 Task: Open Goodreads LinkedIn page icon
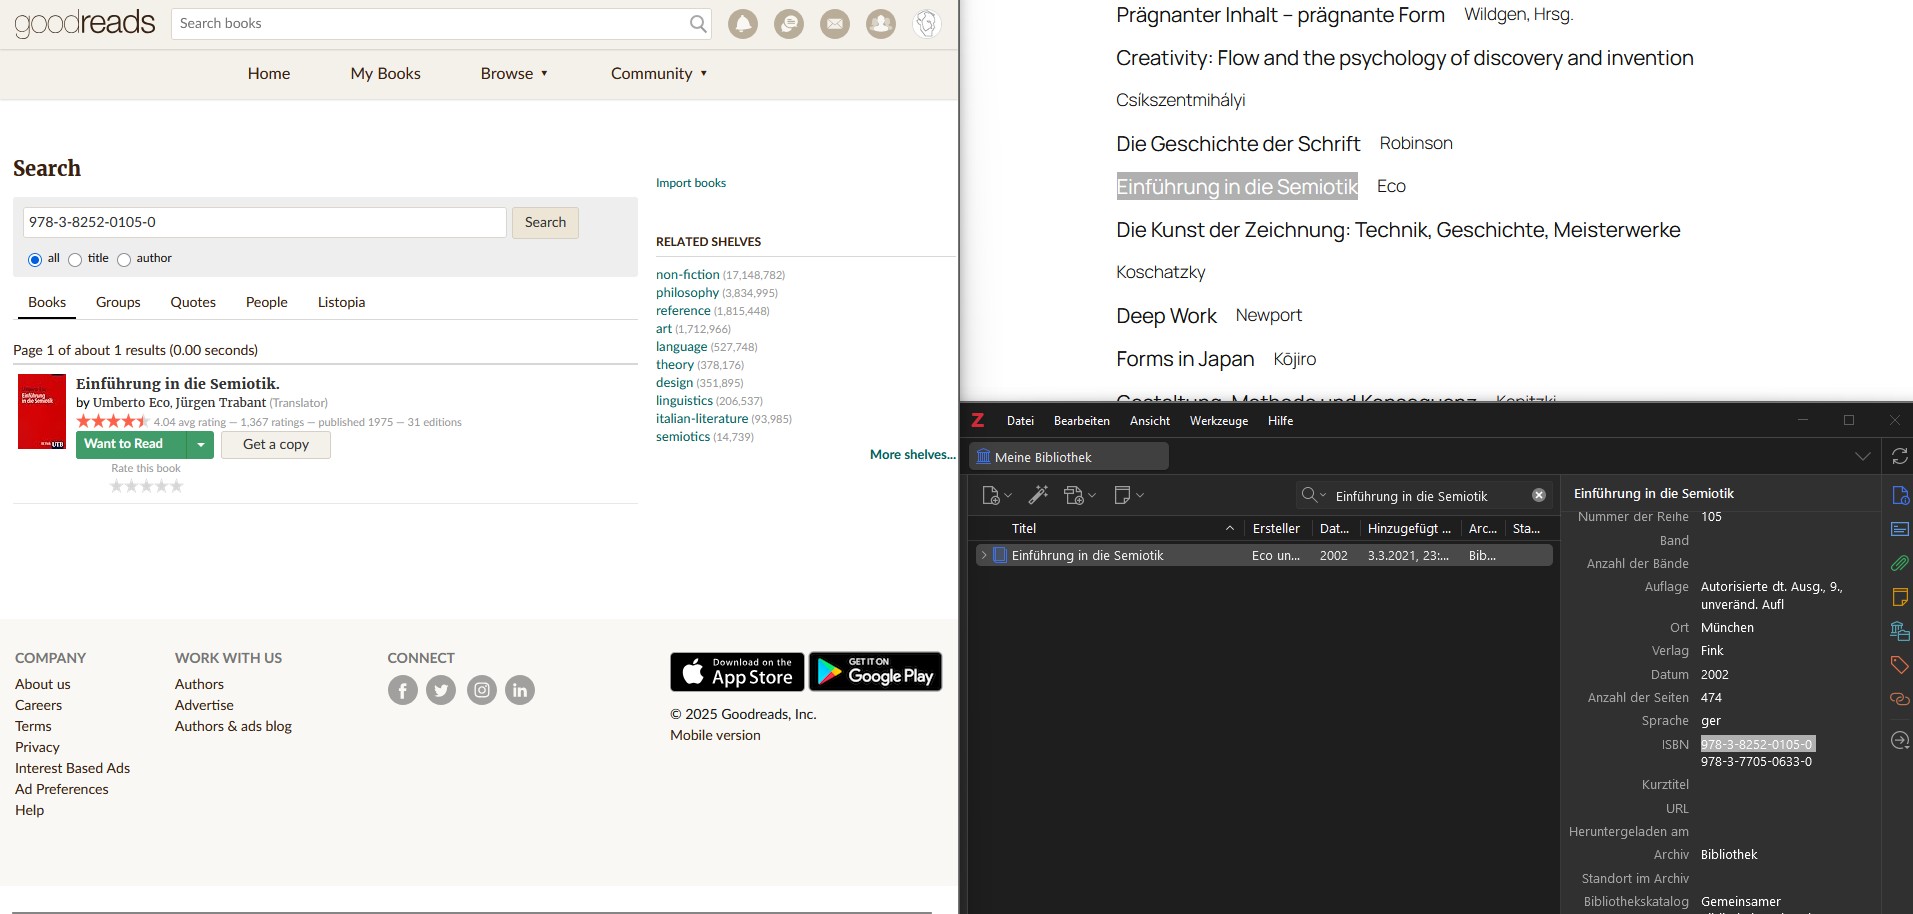pos(520,690)
